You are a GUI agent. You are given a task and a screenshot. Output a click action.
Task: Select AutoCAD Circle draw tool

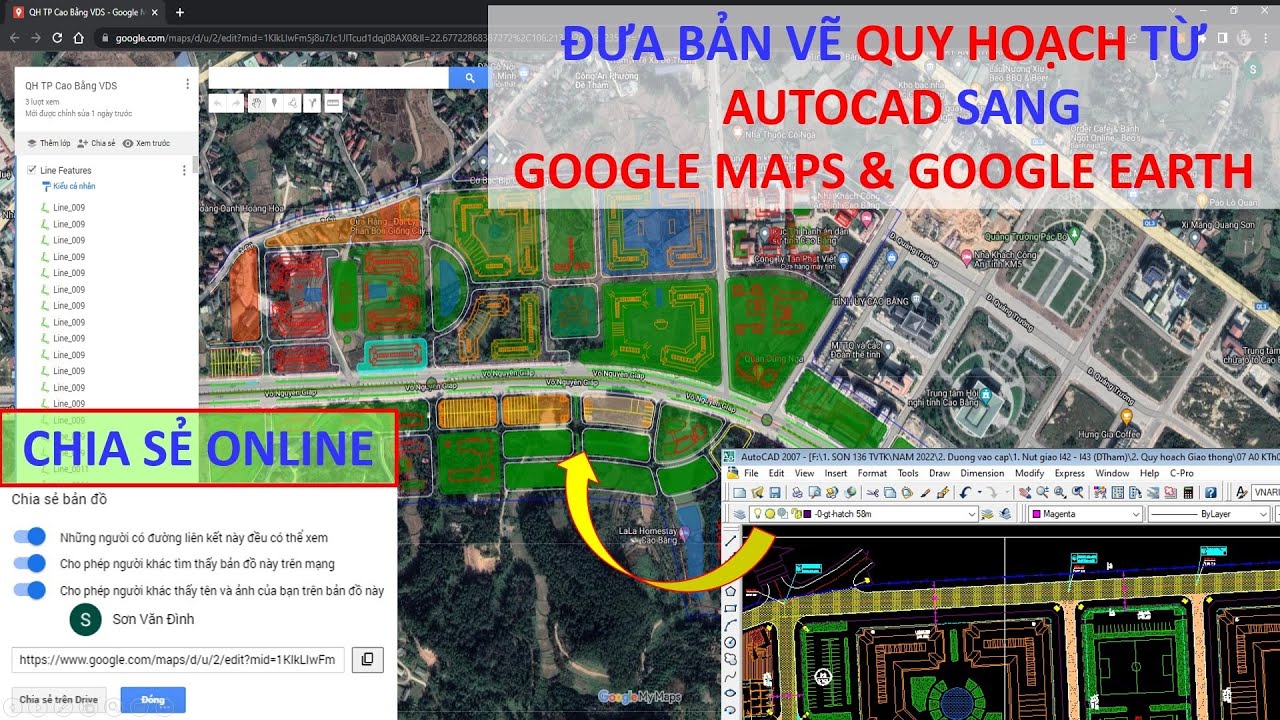point(731,642)
